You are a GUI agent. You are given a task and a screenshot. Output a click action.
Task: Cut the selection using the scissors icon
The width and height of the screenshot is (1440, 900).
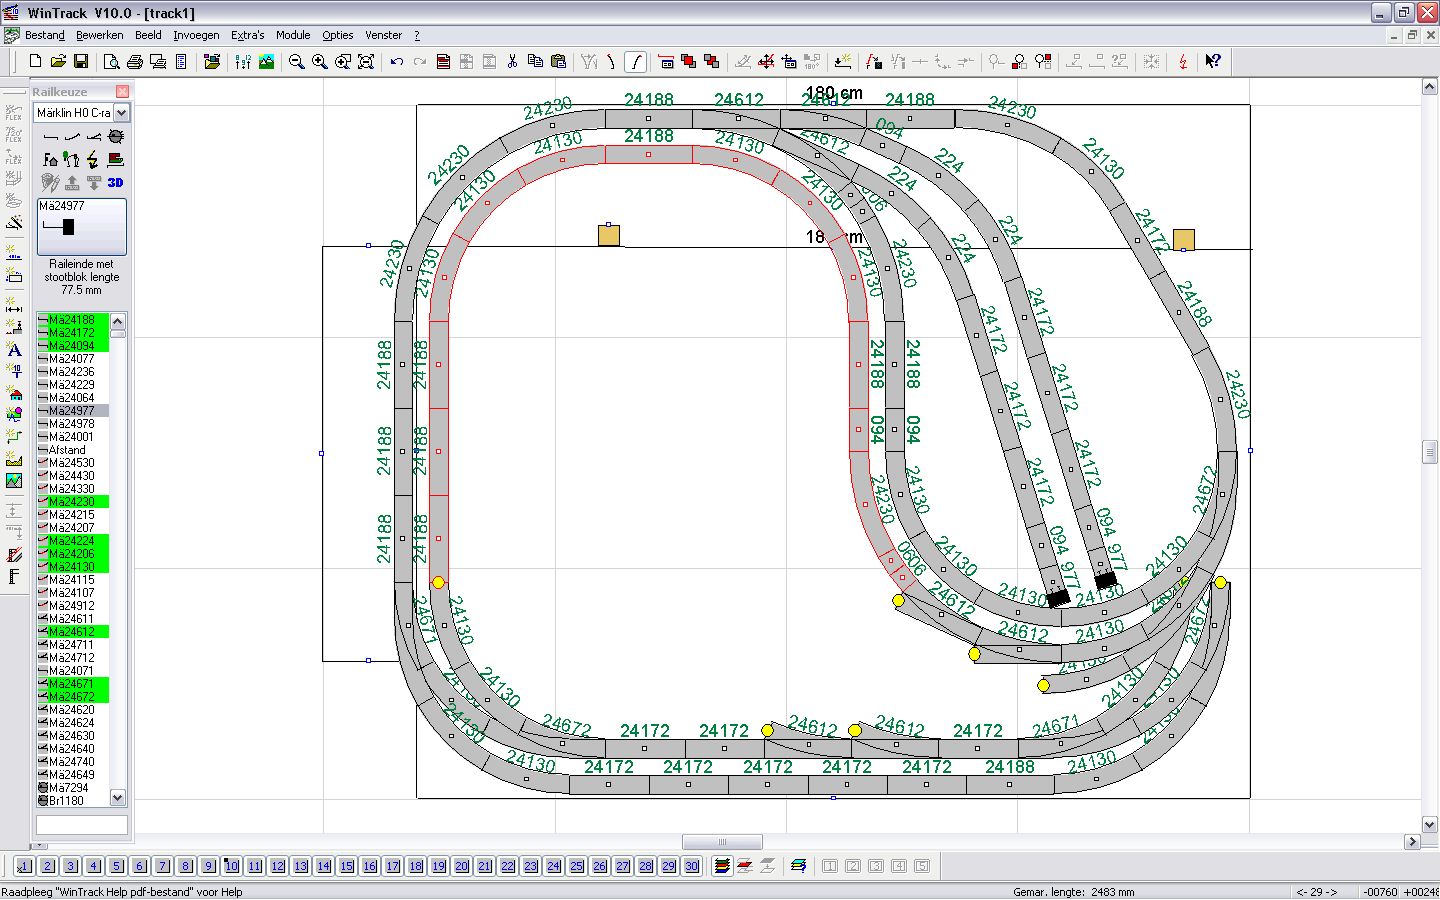[x=512, y=62]
